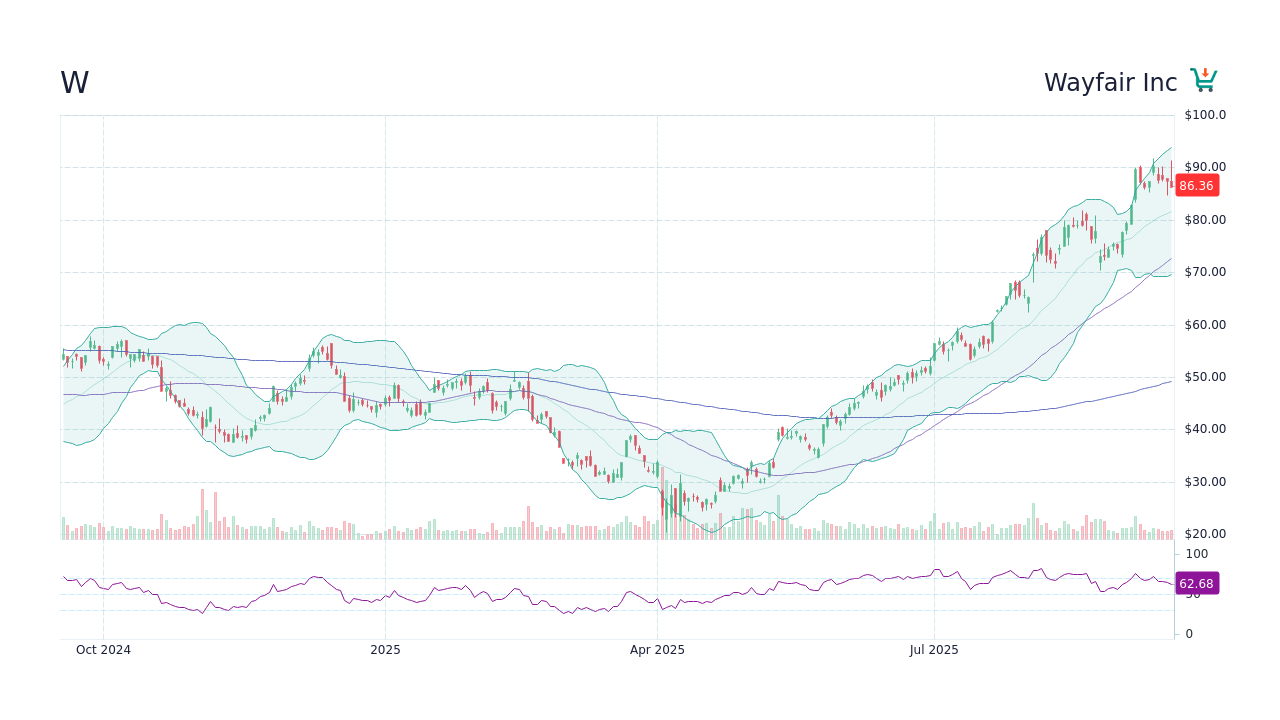Expand the Oct 2024 date range

coord(103,649)
